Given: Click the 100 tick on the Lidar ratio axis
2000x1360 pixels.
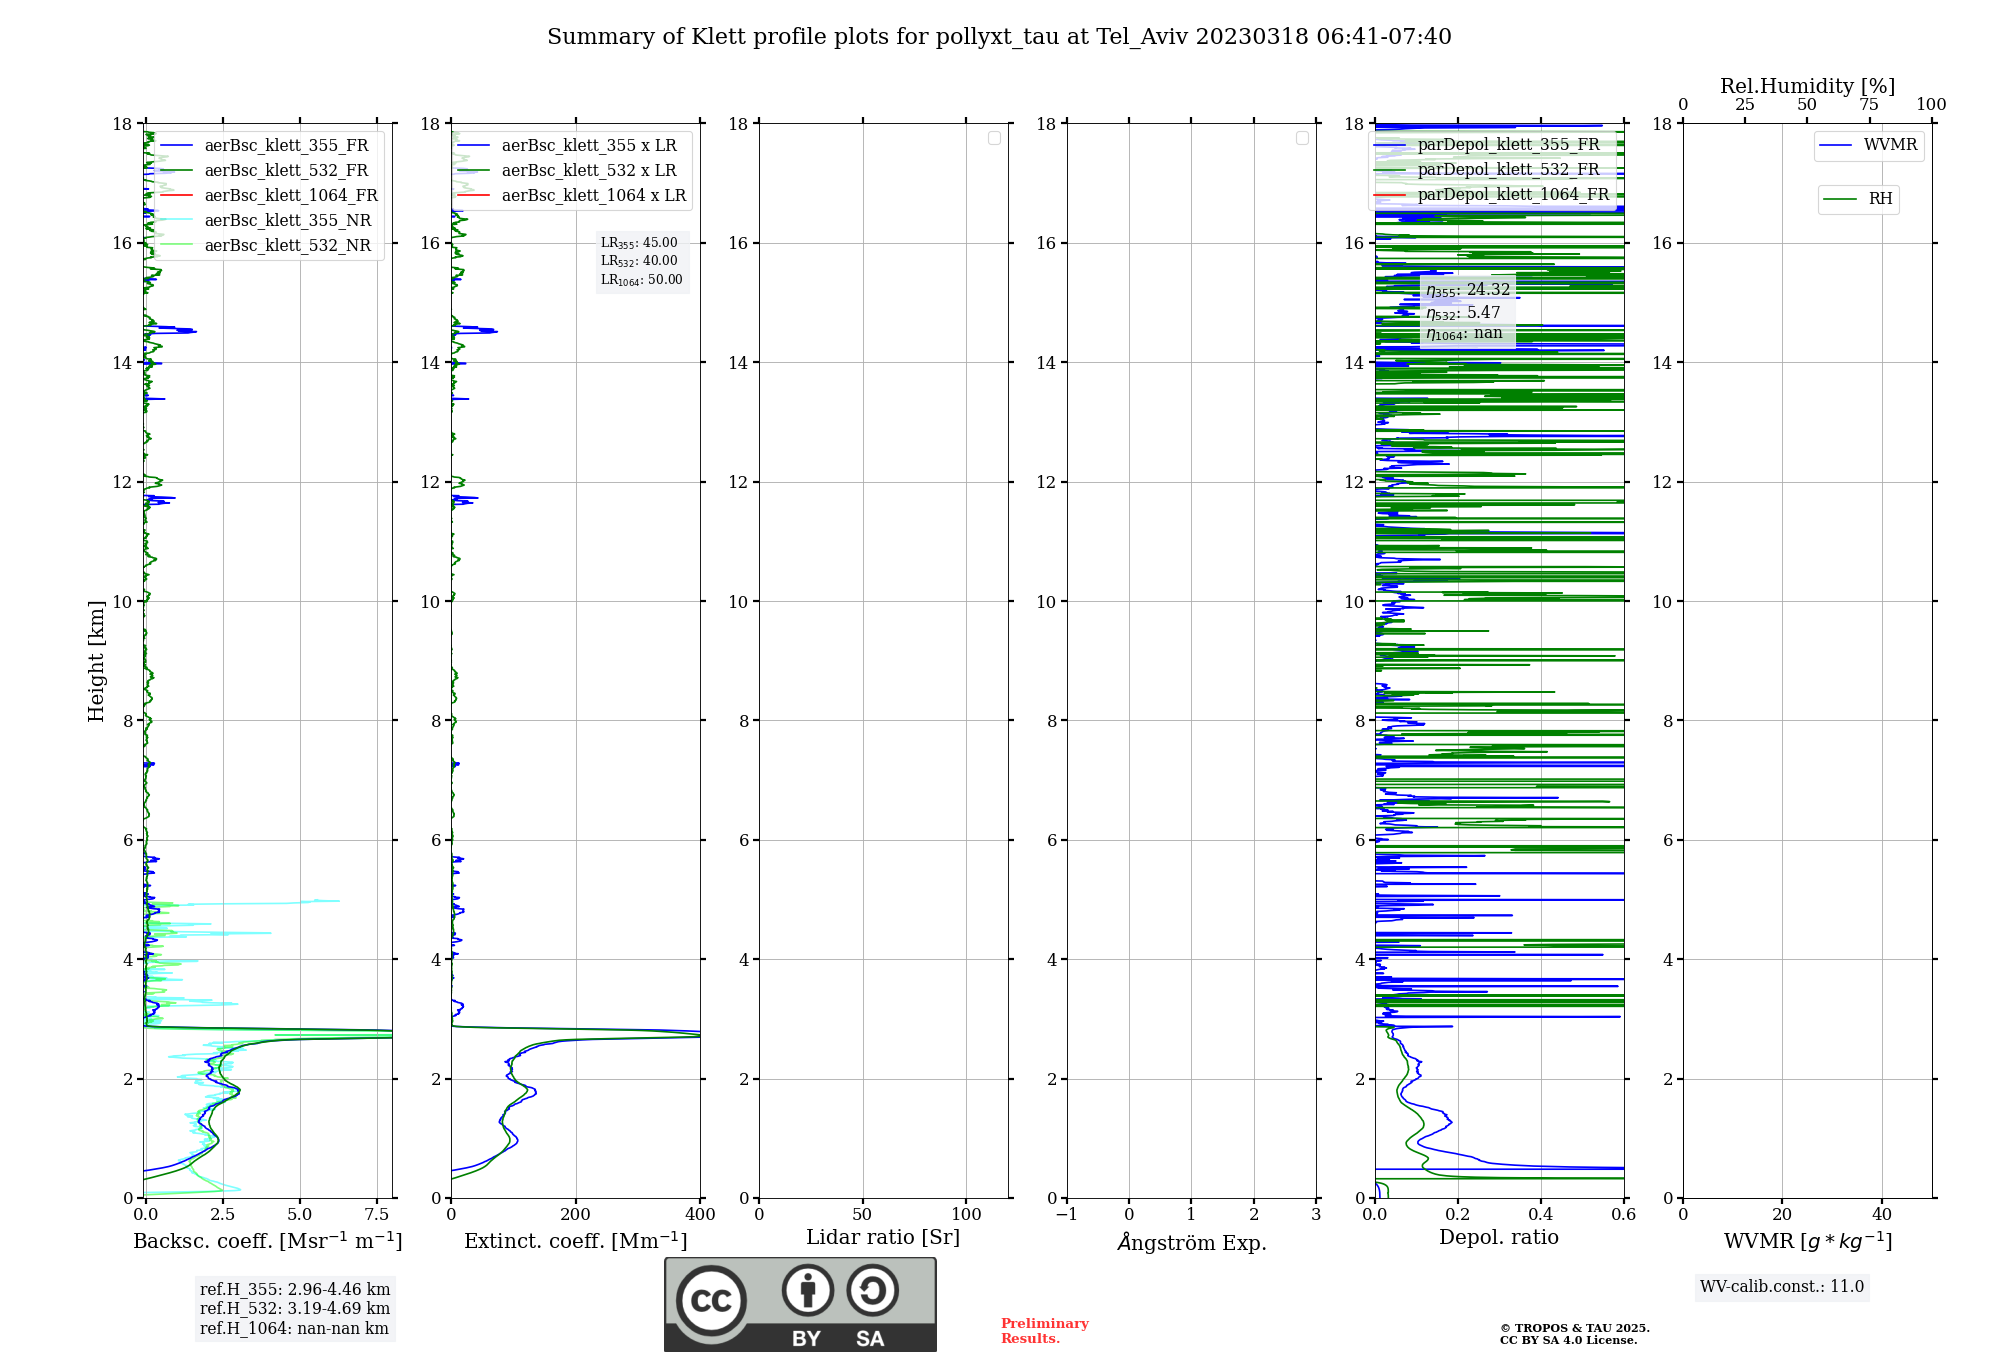Looking at the screenshot, I should coord(966,1215).
